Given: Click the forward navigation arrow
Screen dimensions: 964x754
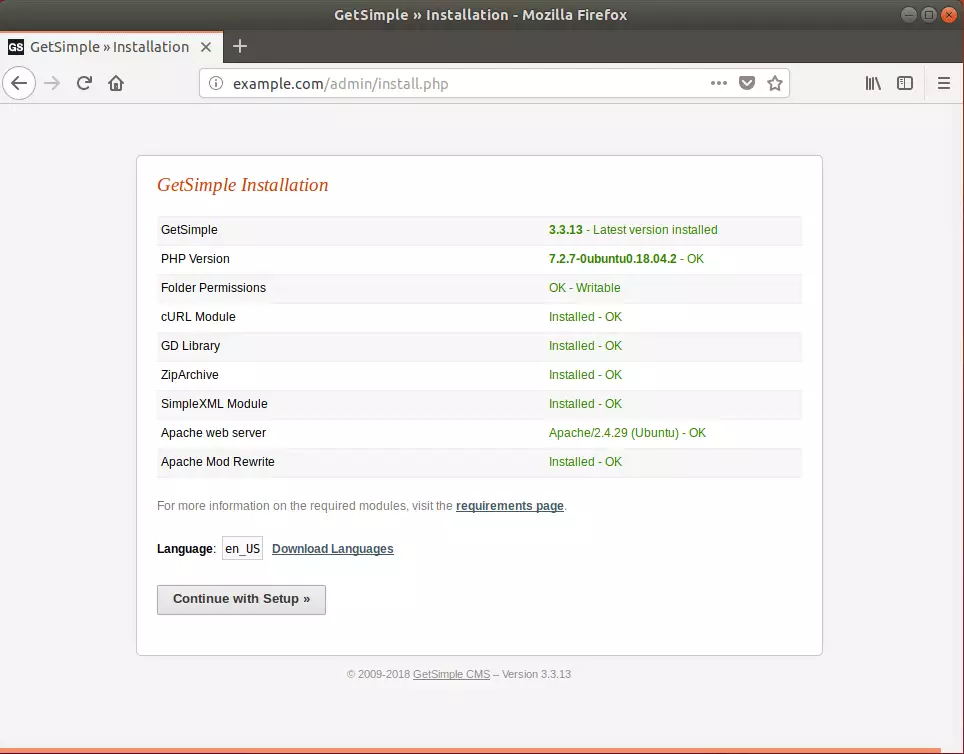Looking at the screenshot, I should point(52,83).
